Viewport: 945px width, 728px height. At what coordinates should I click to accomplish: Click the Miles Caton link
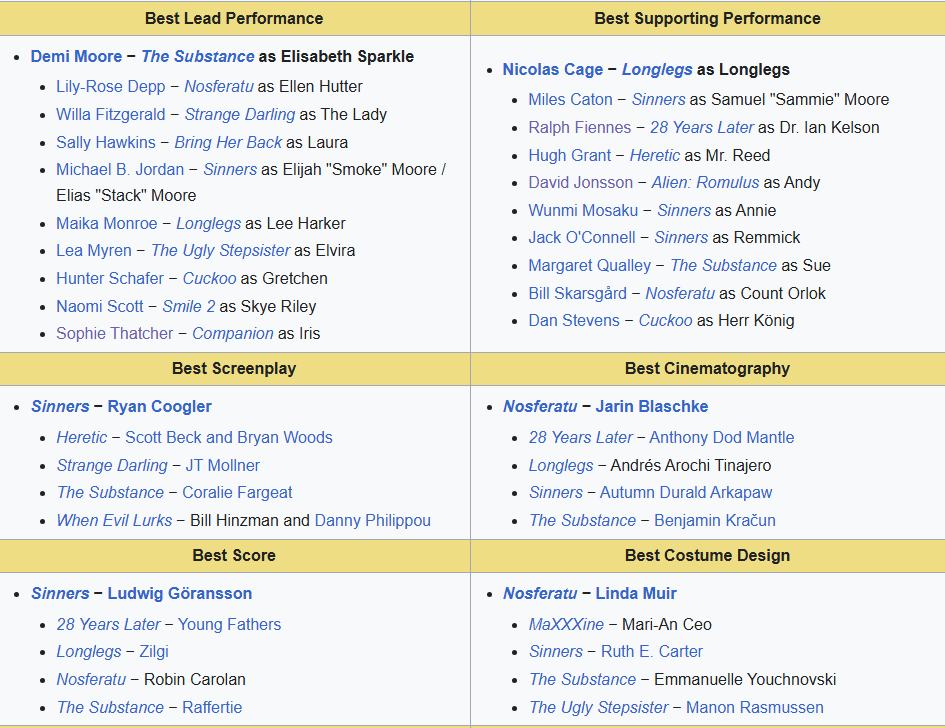pyautogui.click(x=570, y=100)
